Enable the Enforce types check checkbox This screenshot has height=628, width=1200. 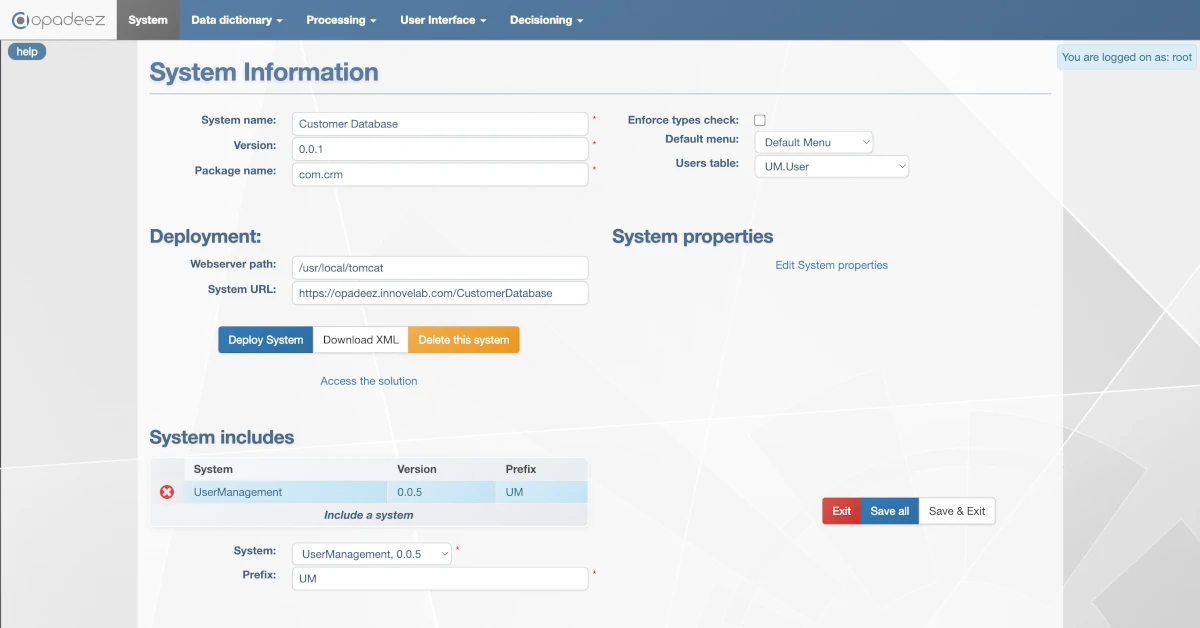pyautogui.click(x=759, y=119)
